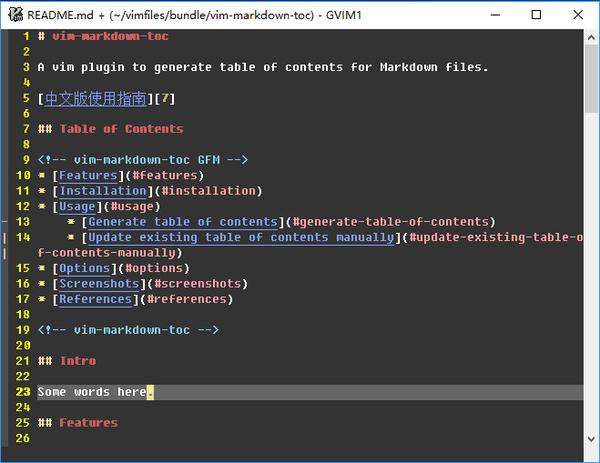Click the heading text 'vim-markdown-toc' on line 1
This screenshot has height=463, width=600.
pyautogui.click(x=110, y=36)
